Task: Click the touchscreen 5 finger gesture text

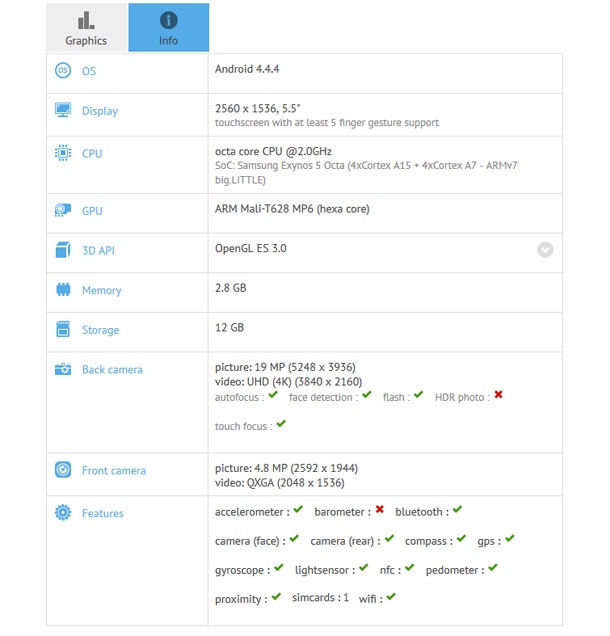Action: [327, 123]
